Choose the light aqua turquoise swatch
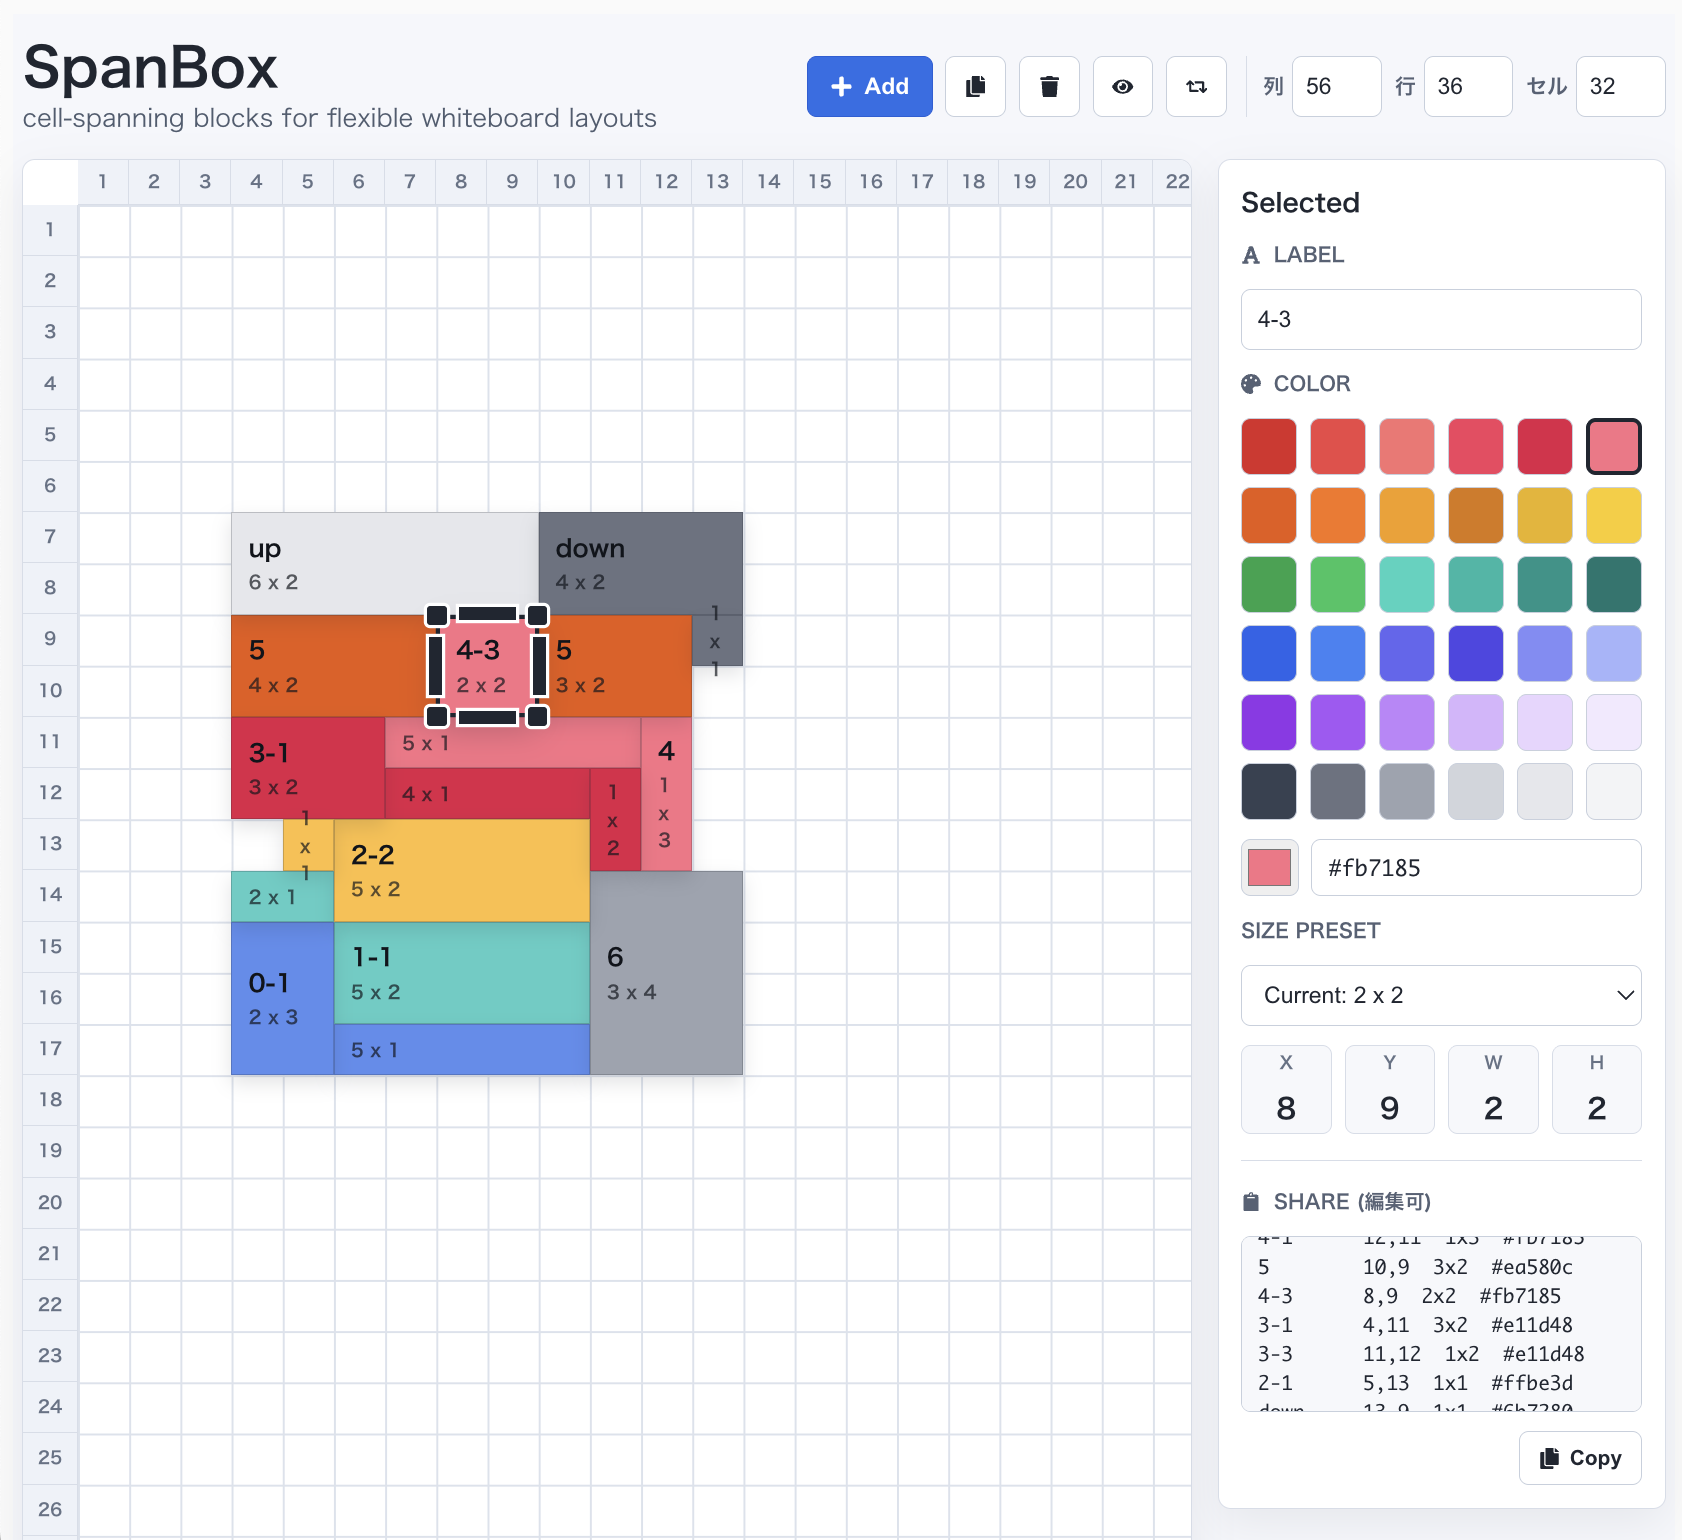Screen dimensions: 1682x1540 1407,584
